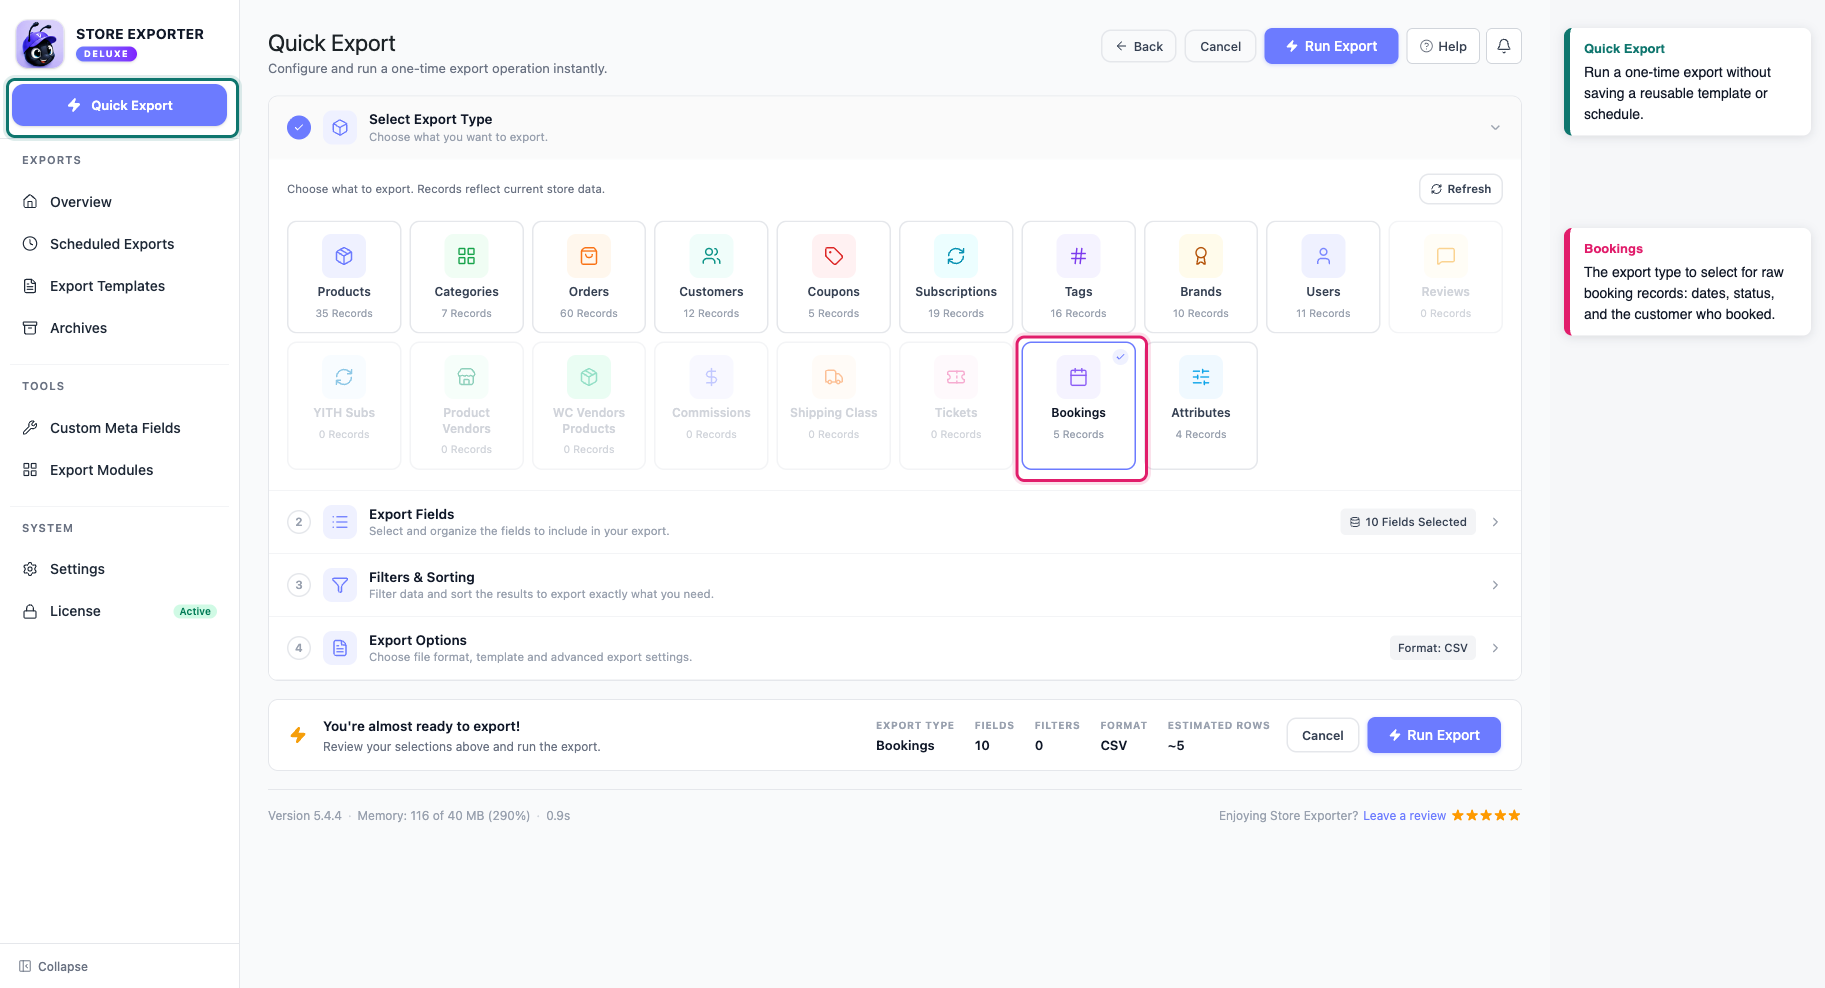Open Archives in sidebar
Image resolution: width=1825 pixels, height=988 pixels.
click(120, 328)
